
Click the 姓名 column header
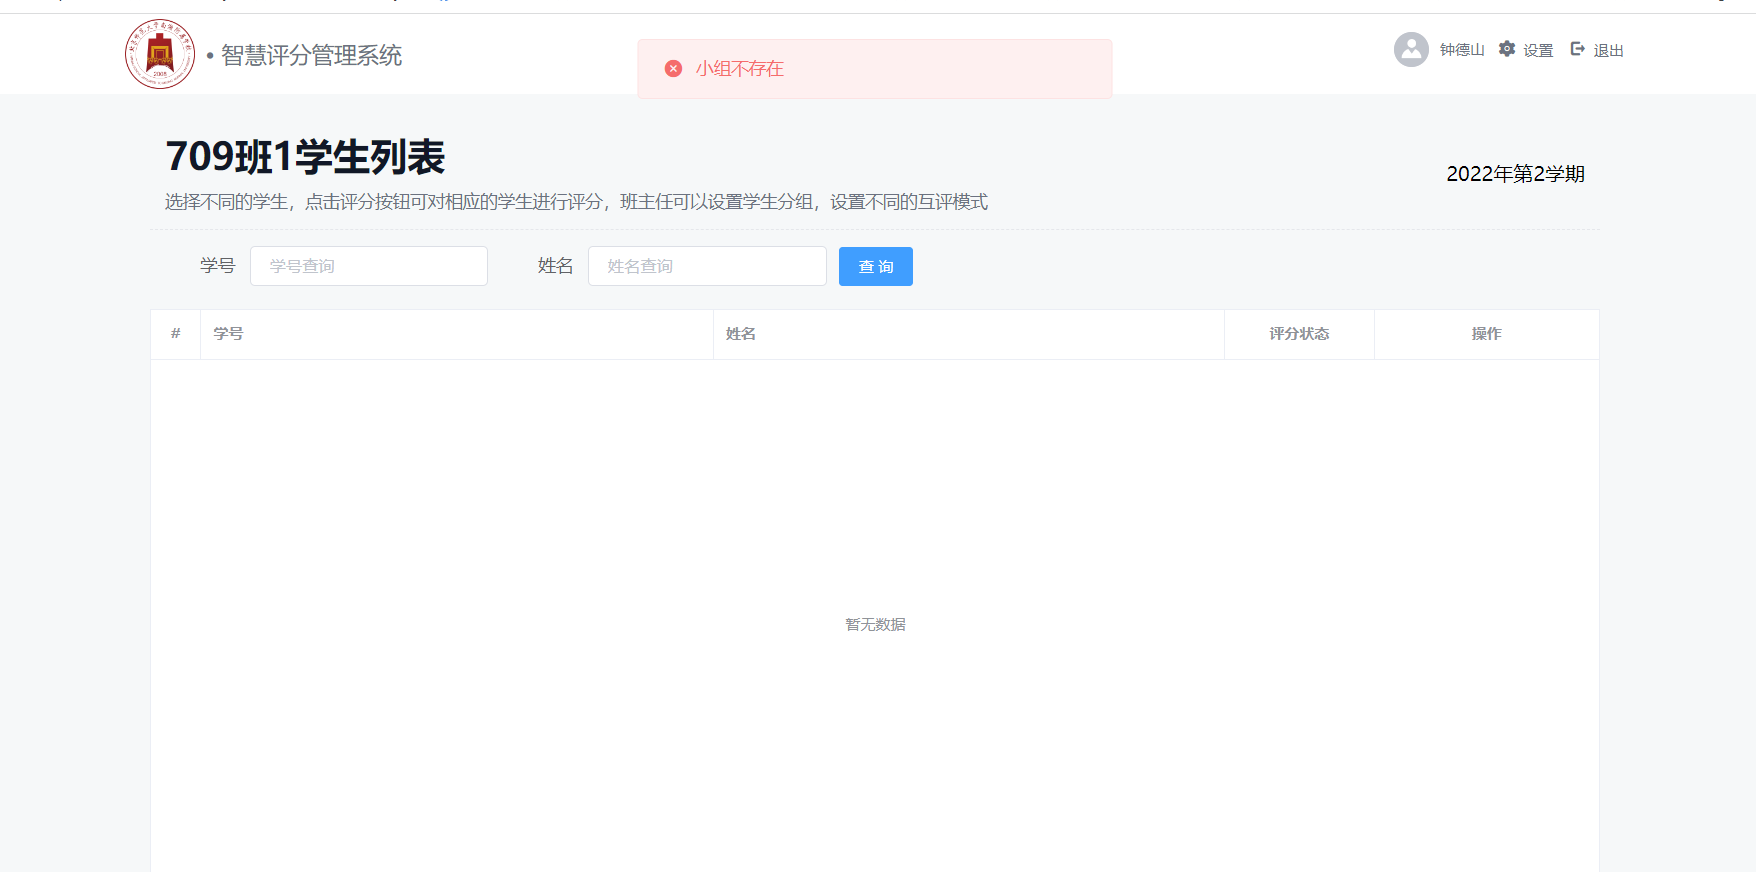click(969, 334)
